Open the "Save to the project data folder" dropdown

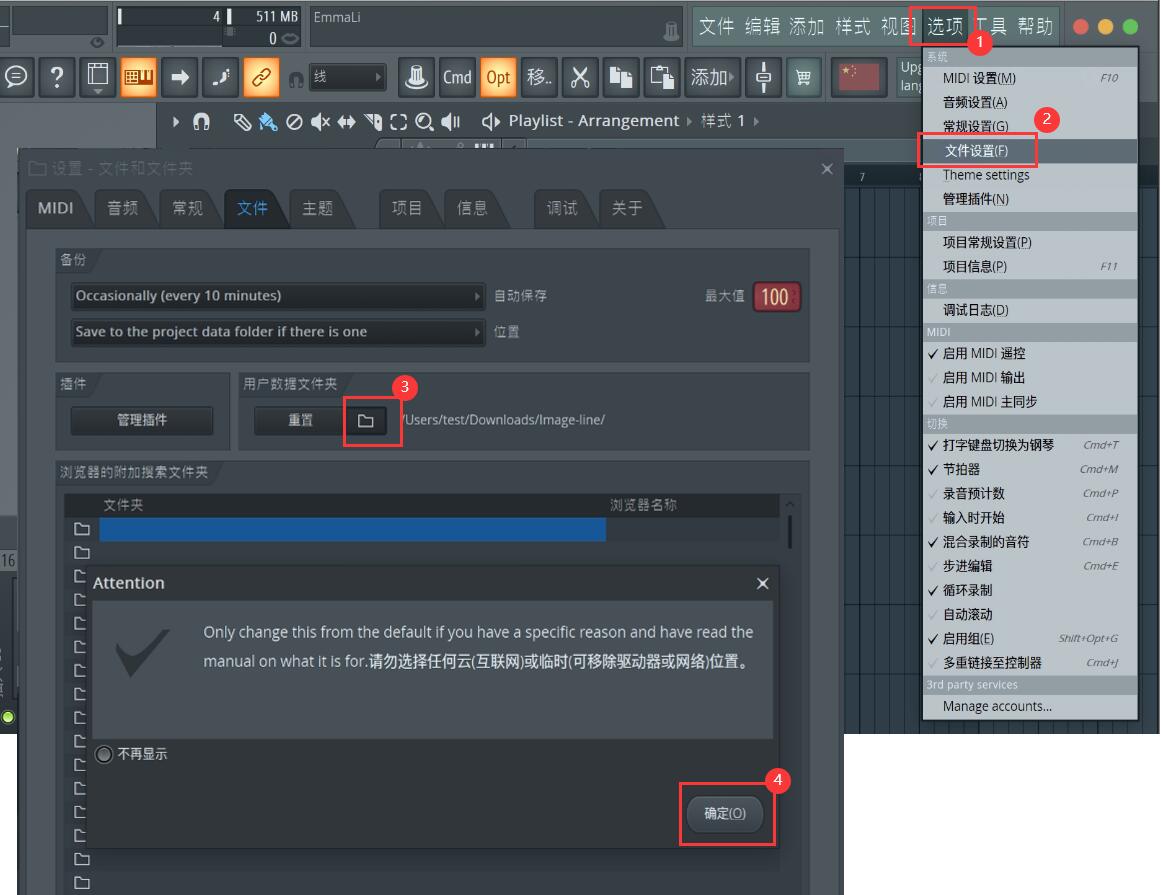click(278, 332)
